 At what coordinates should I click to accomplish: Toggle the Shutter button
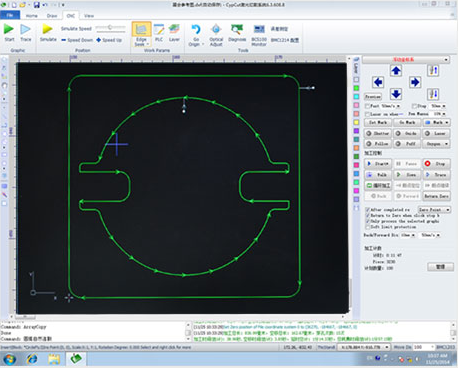(x=378, y=133)
